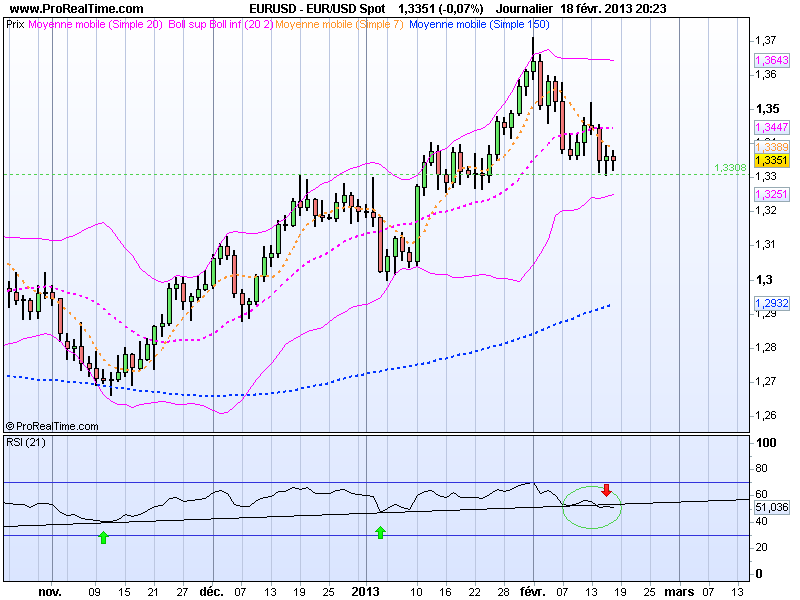Image resolution: width=800 pixels, height=600 pixels.
Task: Click the green 1,3308 support level label
Action: [730, 167]
